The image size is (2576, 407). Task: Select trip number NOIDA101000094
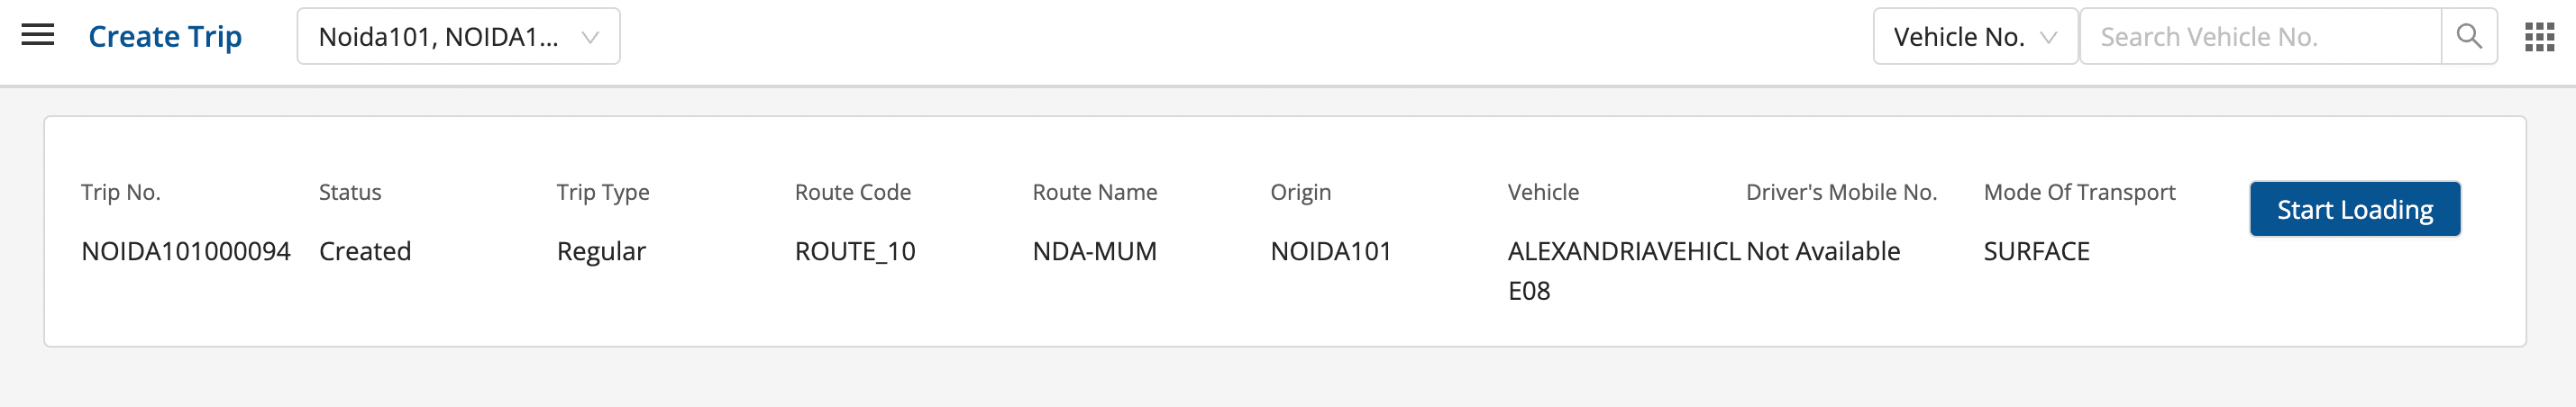(186, 251)
